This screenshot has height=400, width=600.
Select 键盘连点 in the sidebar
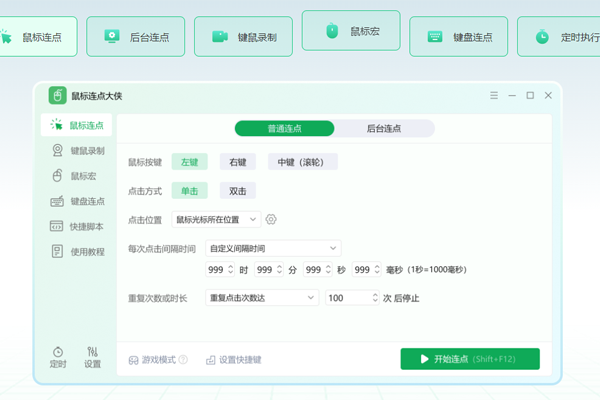click(x=76, y=201)
